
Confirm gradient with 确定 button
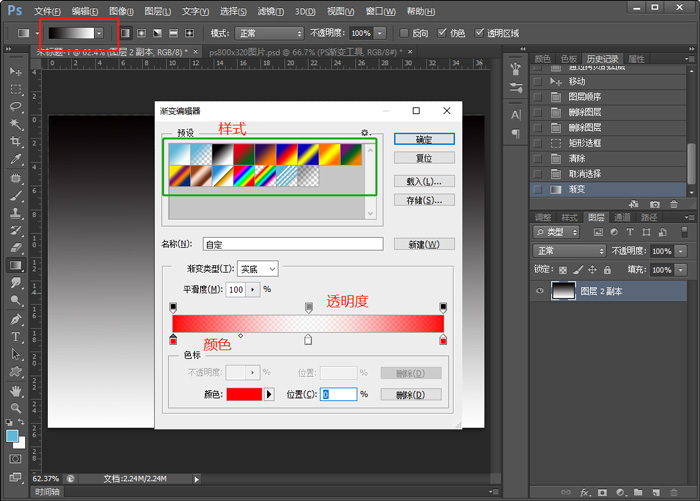(424, 139)
